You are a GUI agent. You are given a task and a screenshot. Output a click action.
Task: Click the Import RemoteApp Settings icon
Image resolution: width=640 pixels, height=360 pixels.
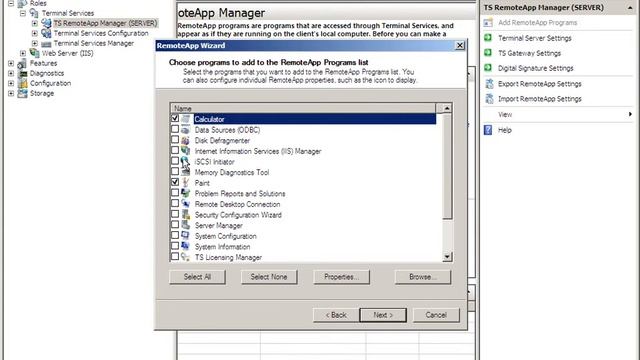click(489, 99)
